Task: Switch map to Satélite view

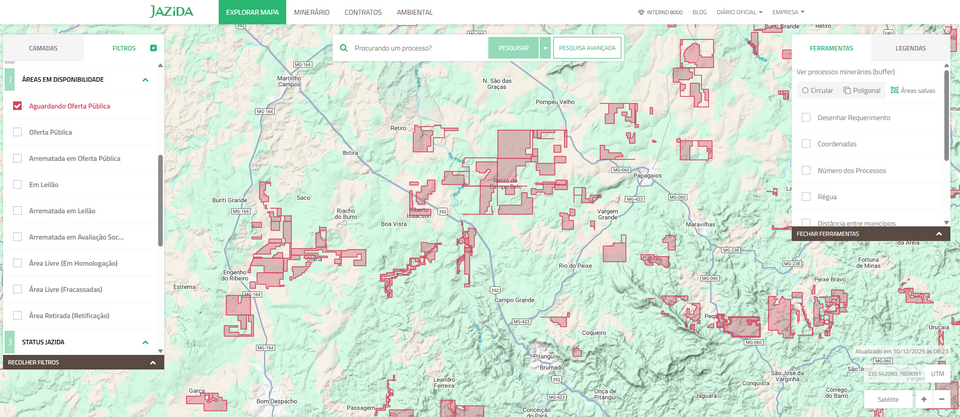Action: [x=887, y=399]
